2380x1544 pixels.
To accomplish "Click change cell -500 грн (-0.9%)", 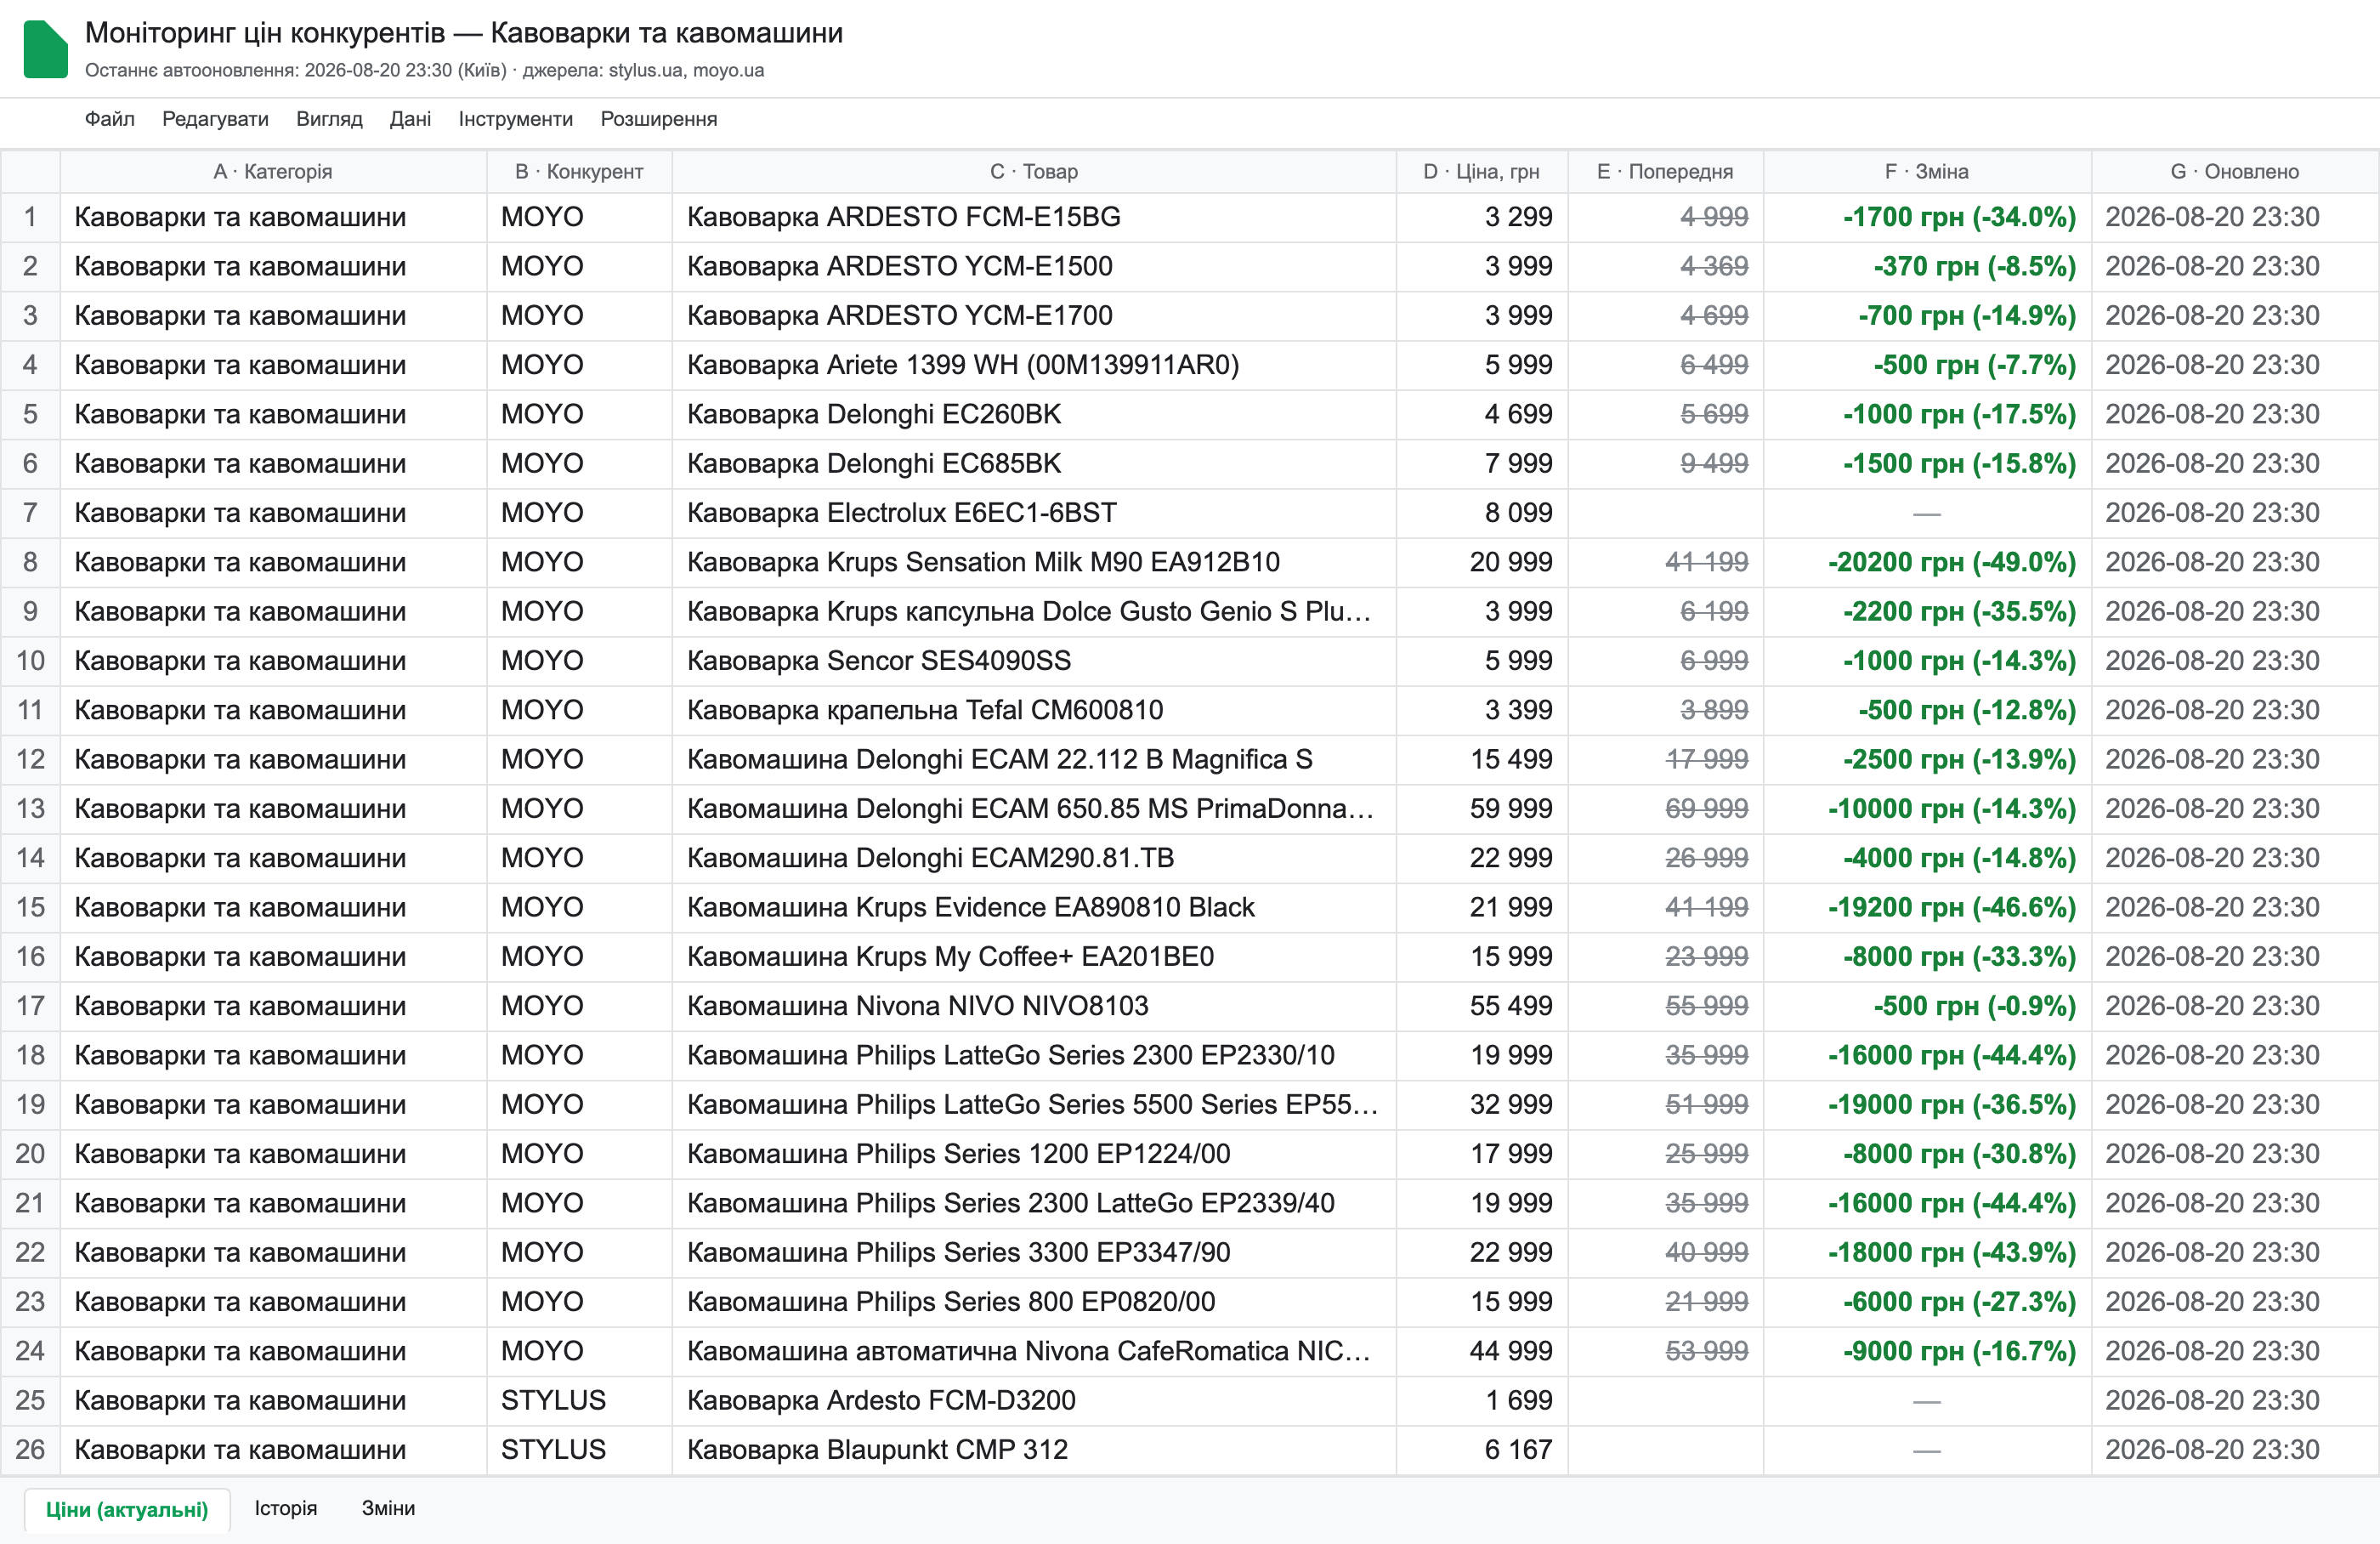I will pos(1927,1006).
